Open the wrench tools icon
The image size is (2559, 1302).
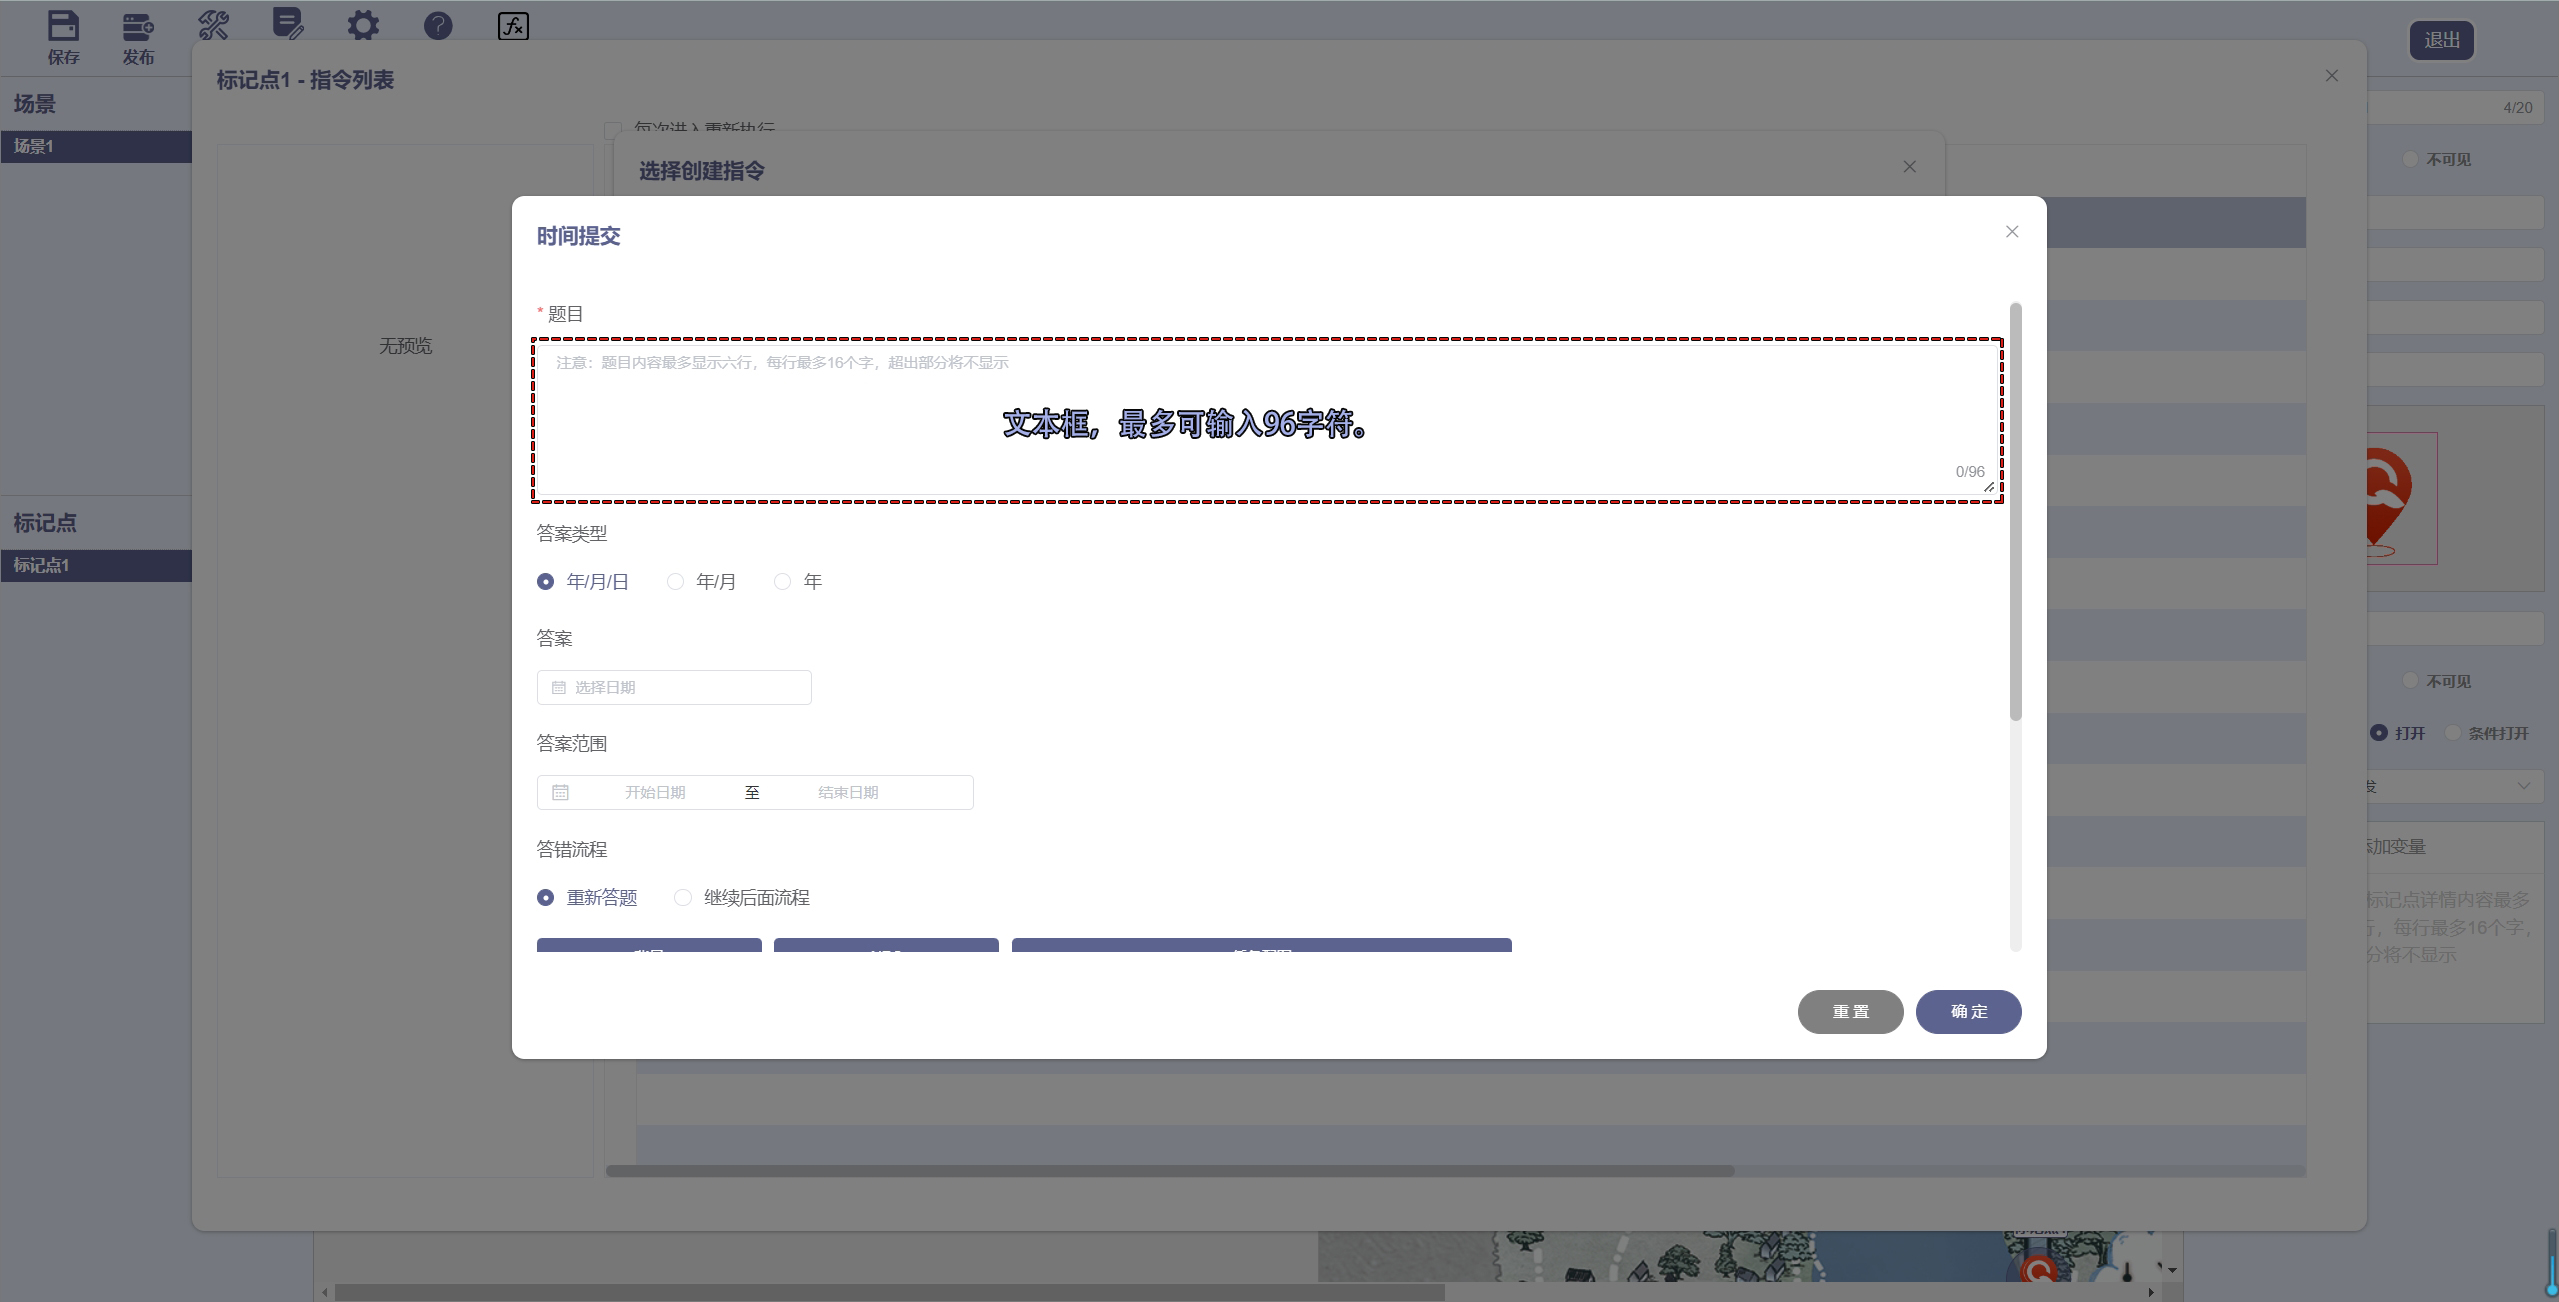coord(213,25)
